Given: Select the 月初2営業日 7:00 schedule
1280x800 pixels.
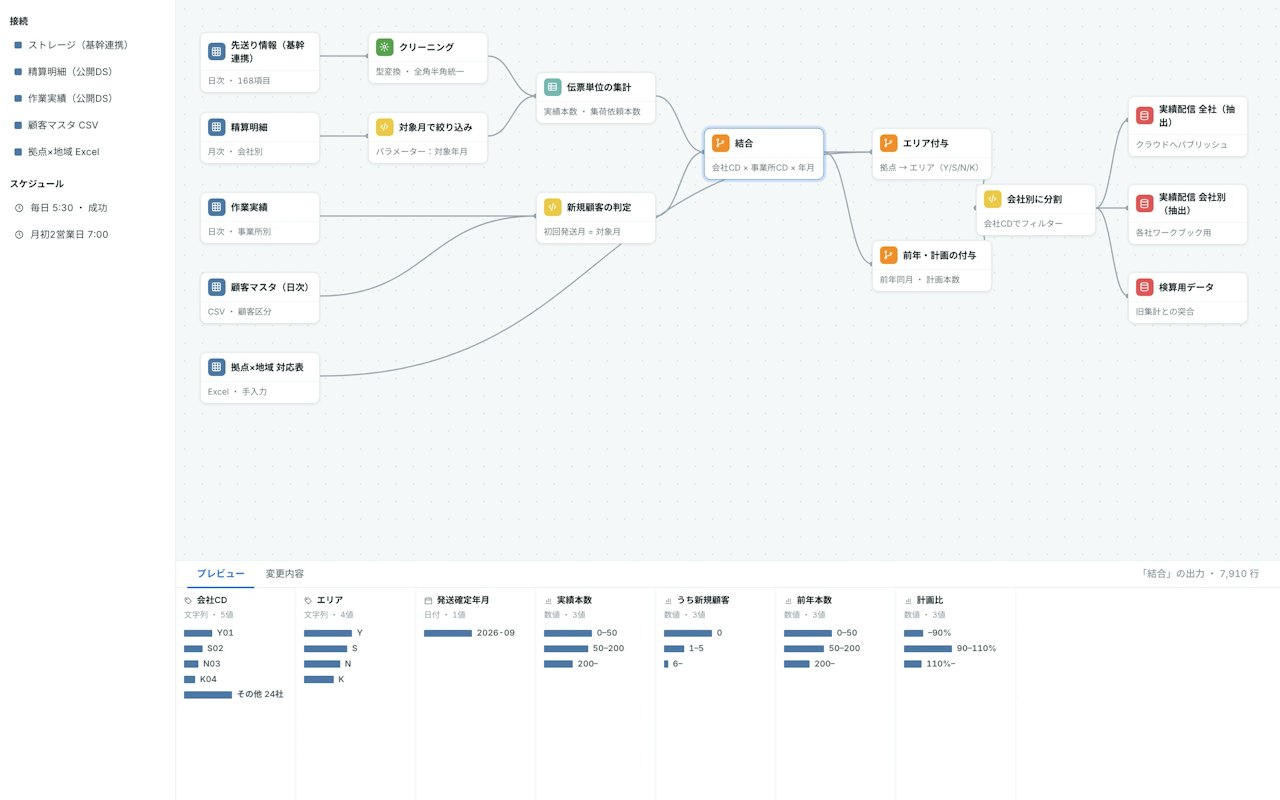Looking at the screenshot, I should coord(87,235).
